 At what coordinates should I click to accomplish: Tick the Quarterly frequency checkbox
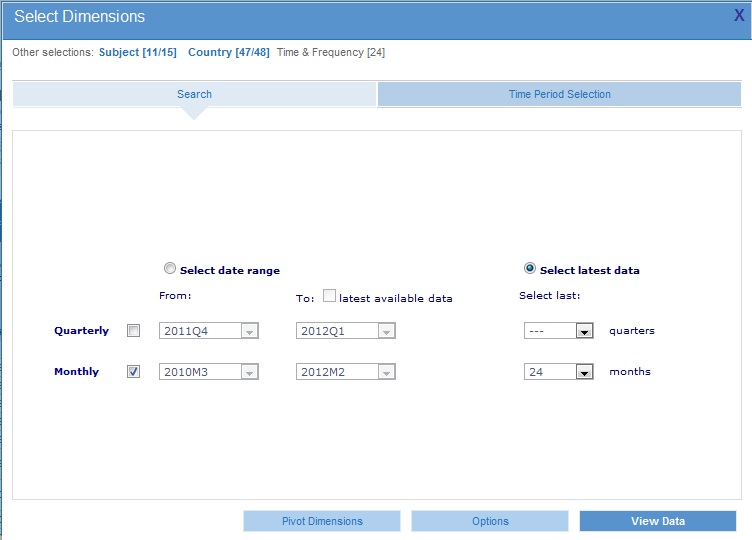tap(134, 331)
